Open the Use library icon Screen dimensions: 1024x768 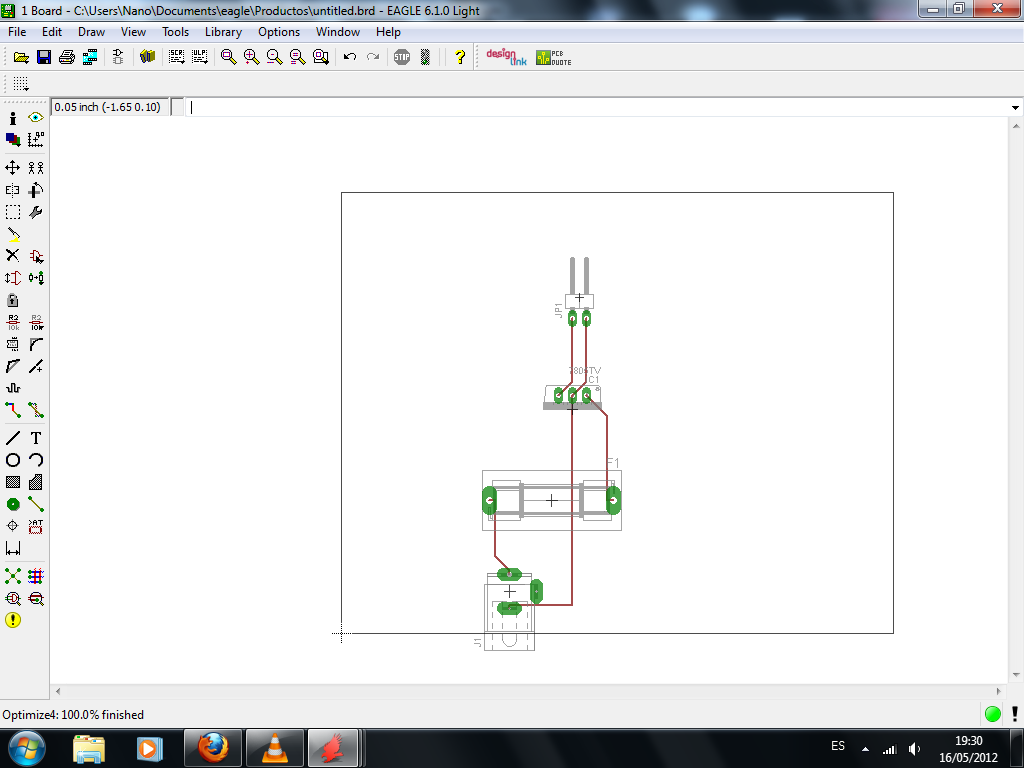tap(148, 57)
